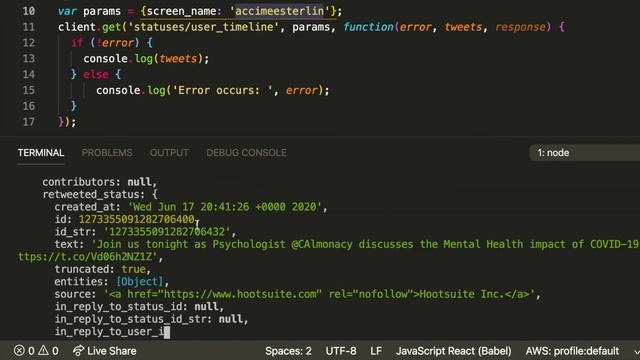The width and height of the screenshot is (640, 360).
Task: Start Live Share from the status bar
Action: point(104,351)
